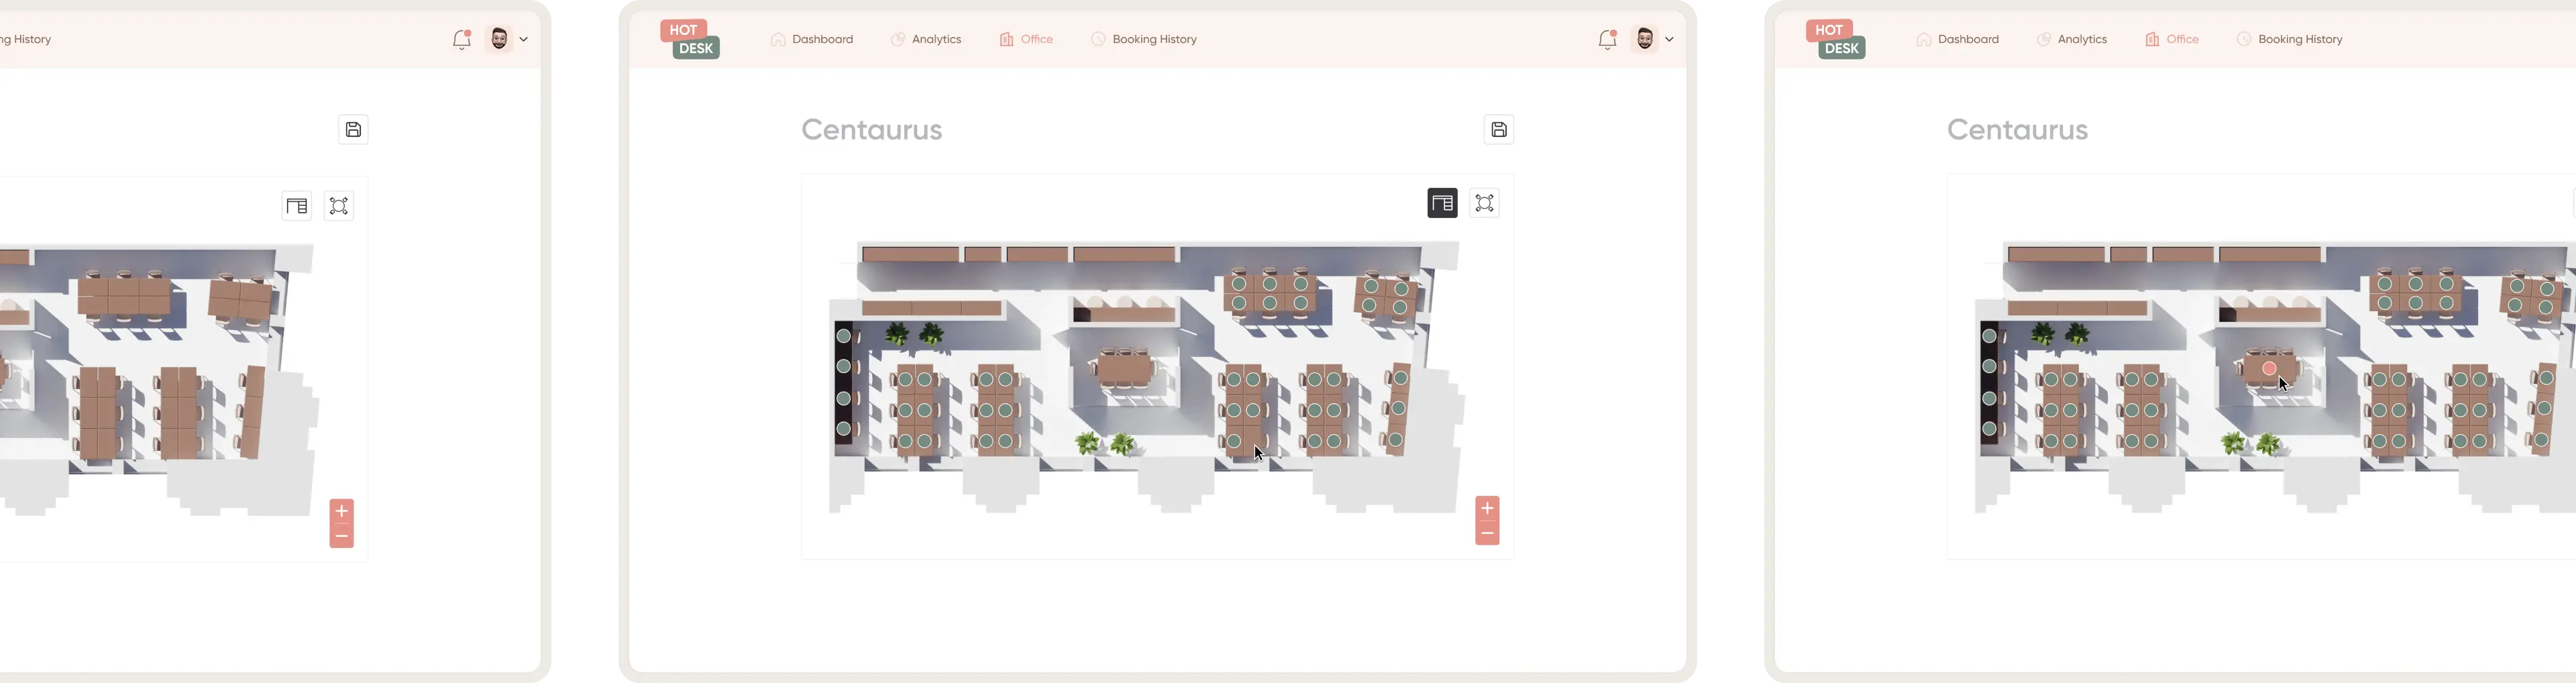2576x683 pixels.
Task: Click the zoom in plus control
Action: click(x=1487, y=508)
